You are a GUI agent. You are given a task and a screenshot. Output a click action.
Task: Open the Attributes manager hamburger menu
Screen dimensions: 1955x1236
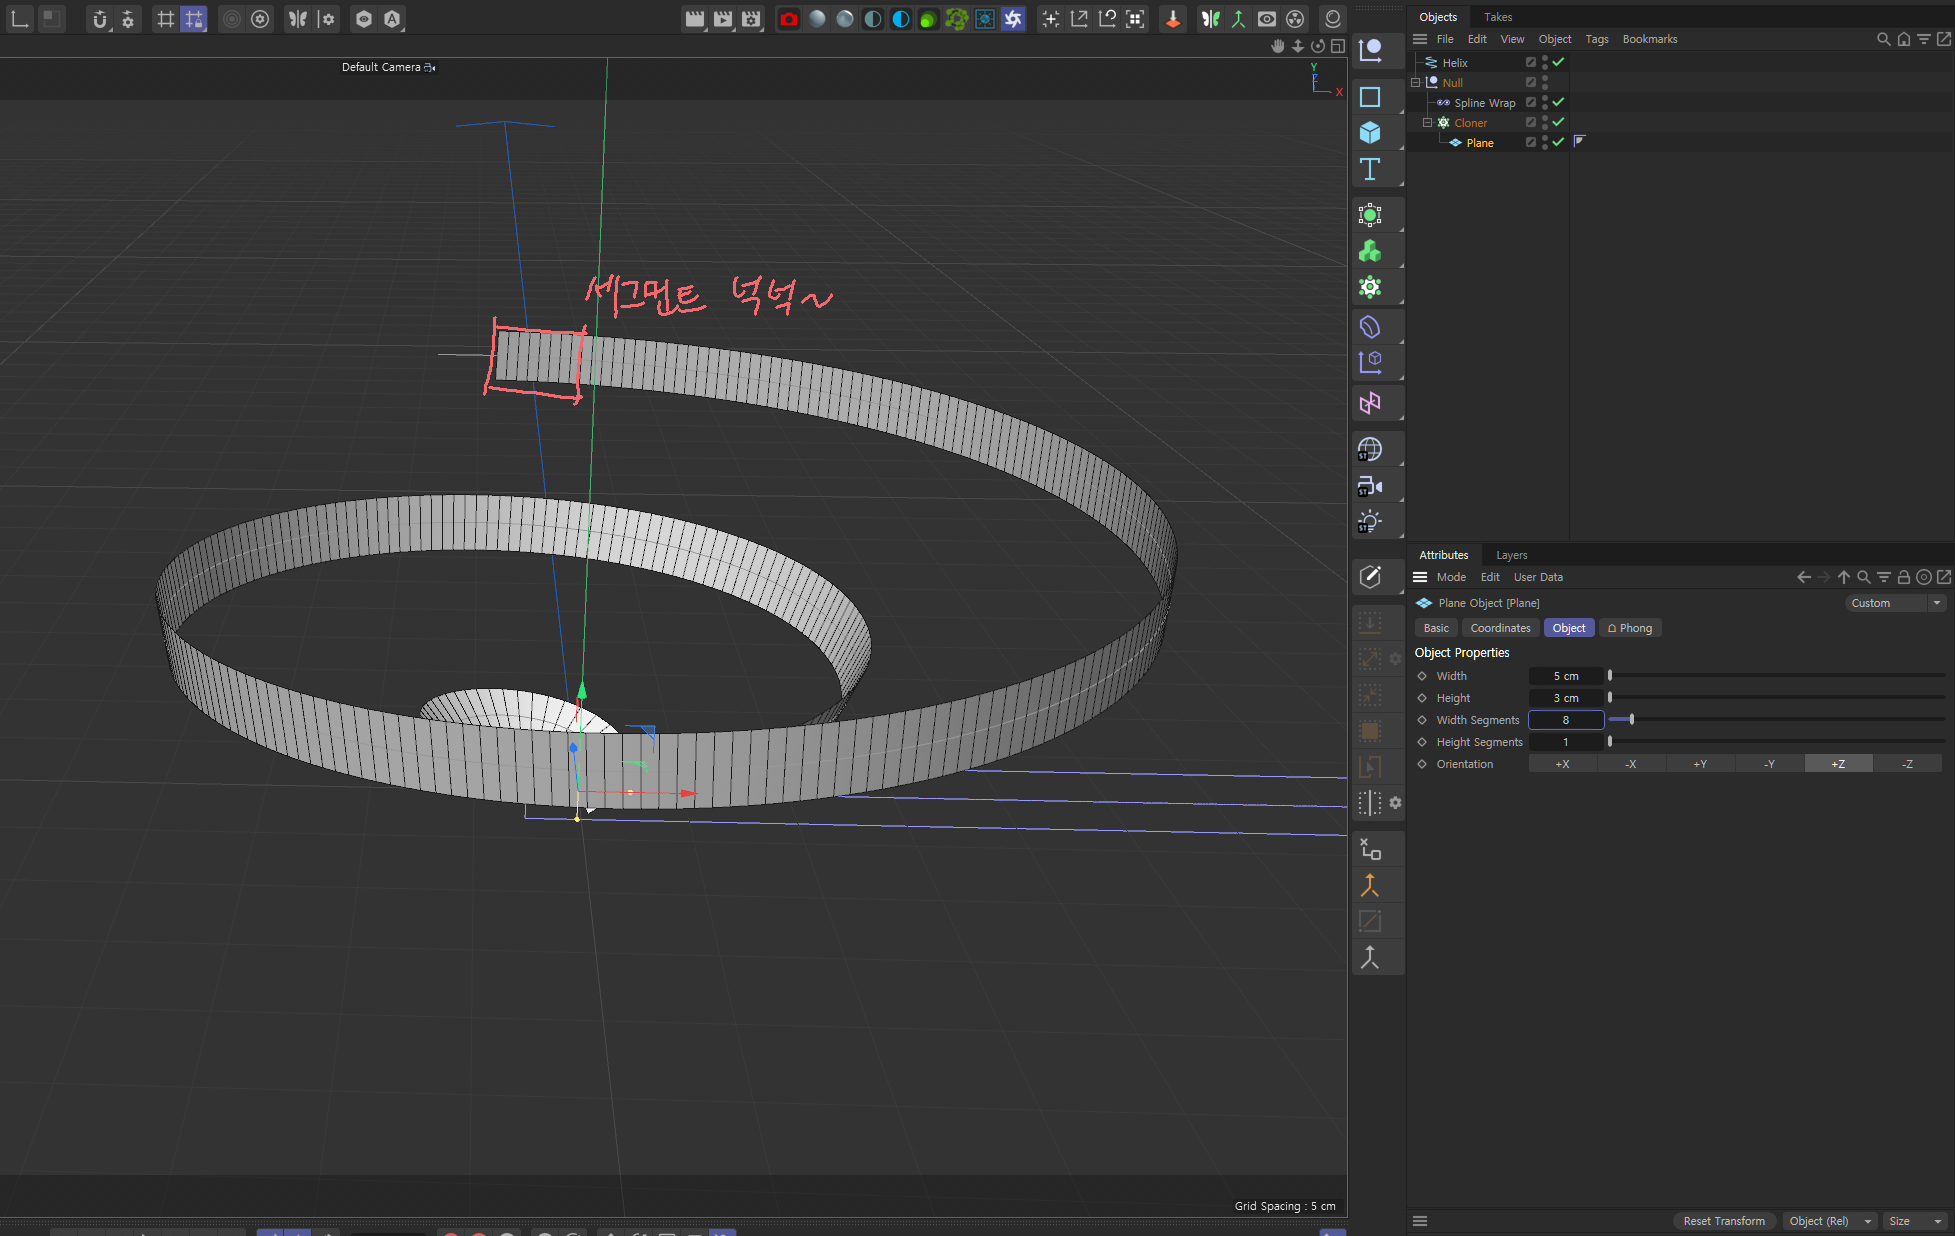(1419, 577)
